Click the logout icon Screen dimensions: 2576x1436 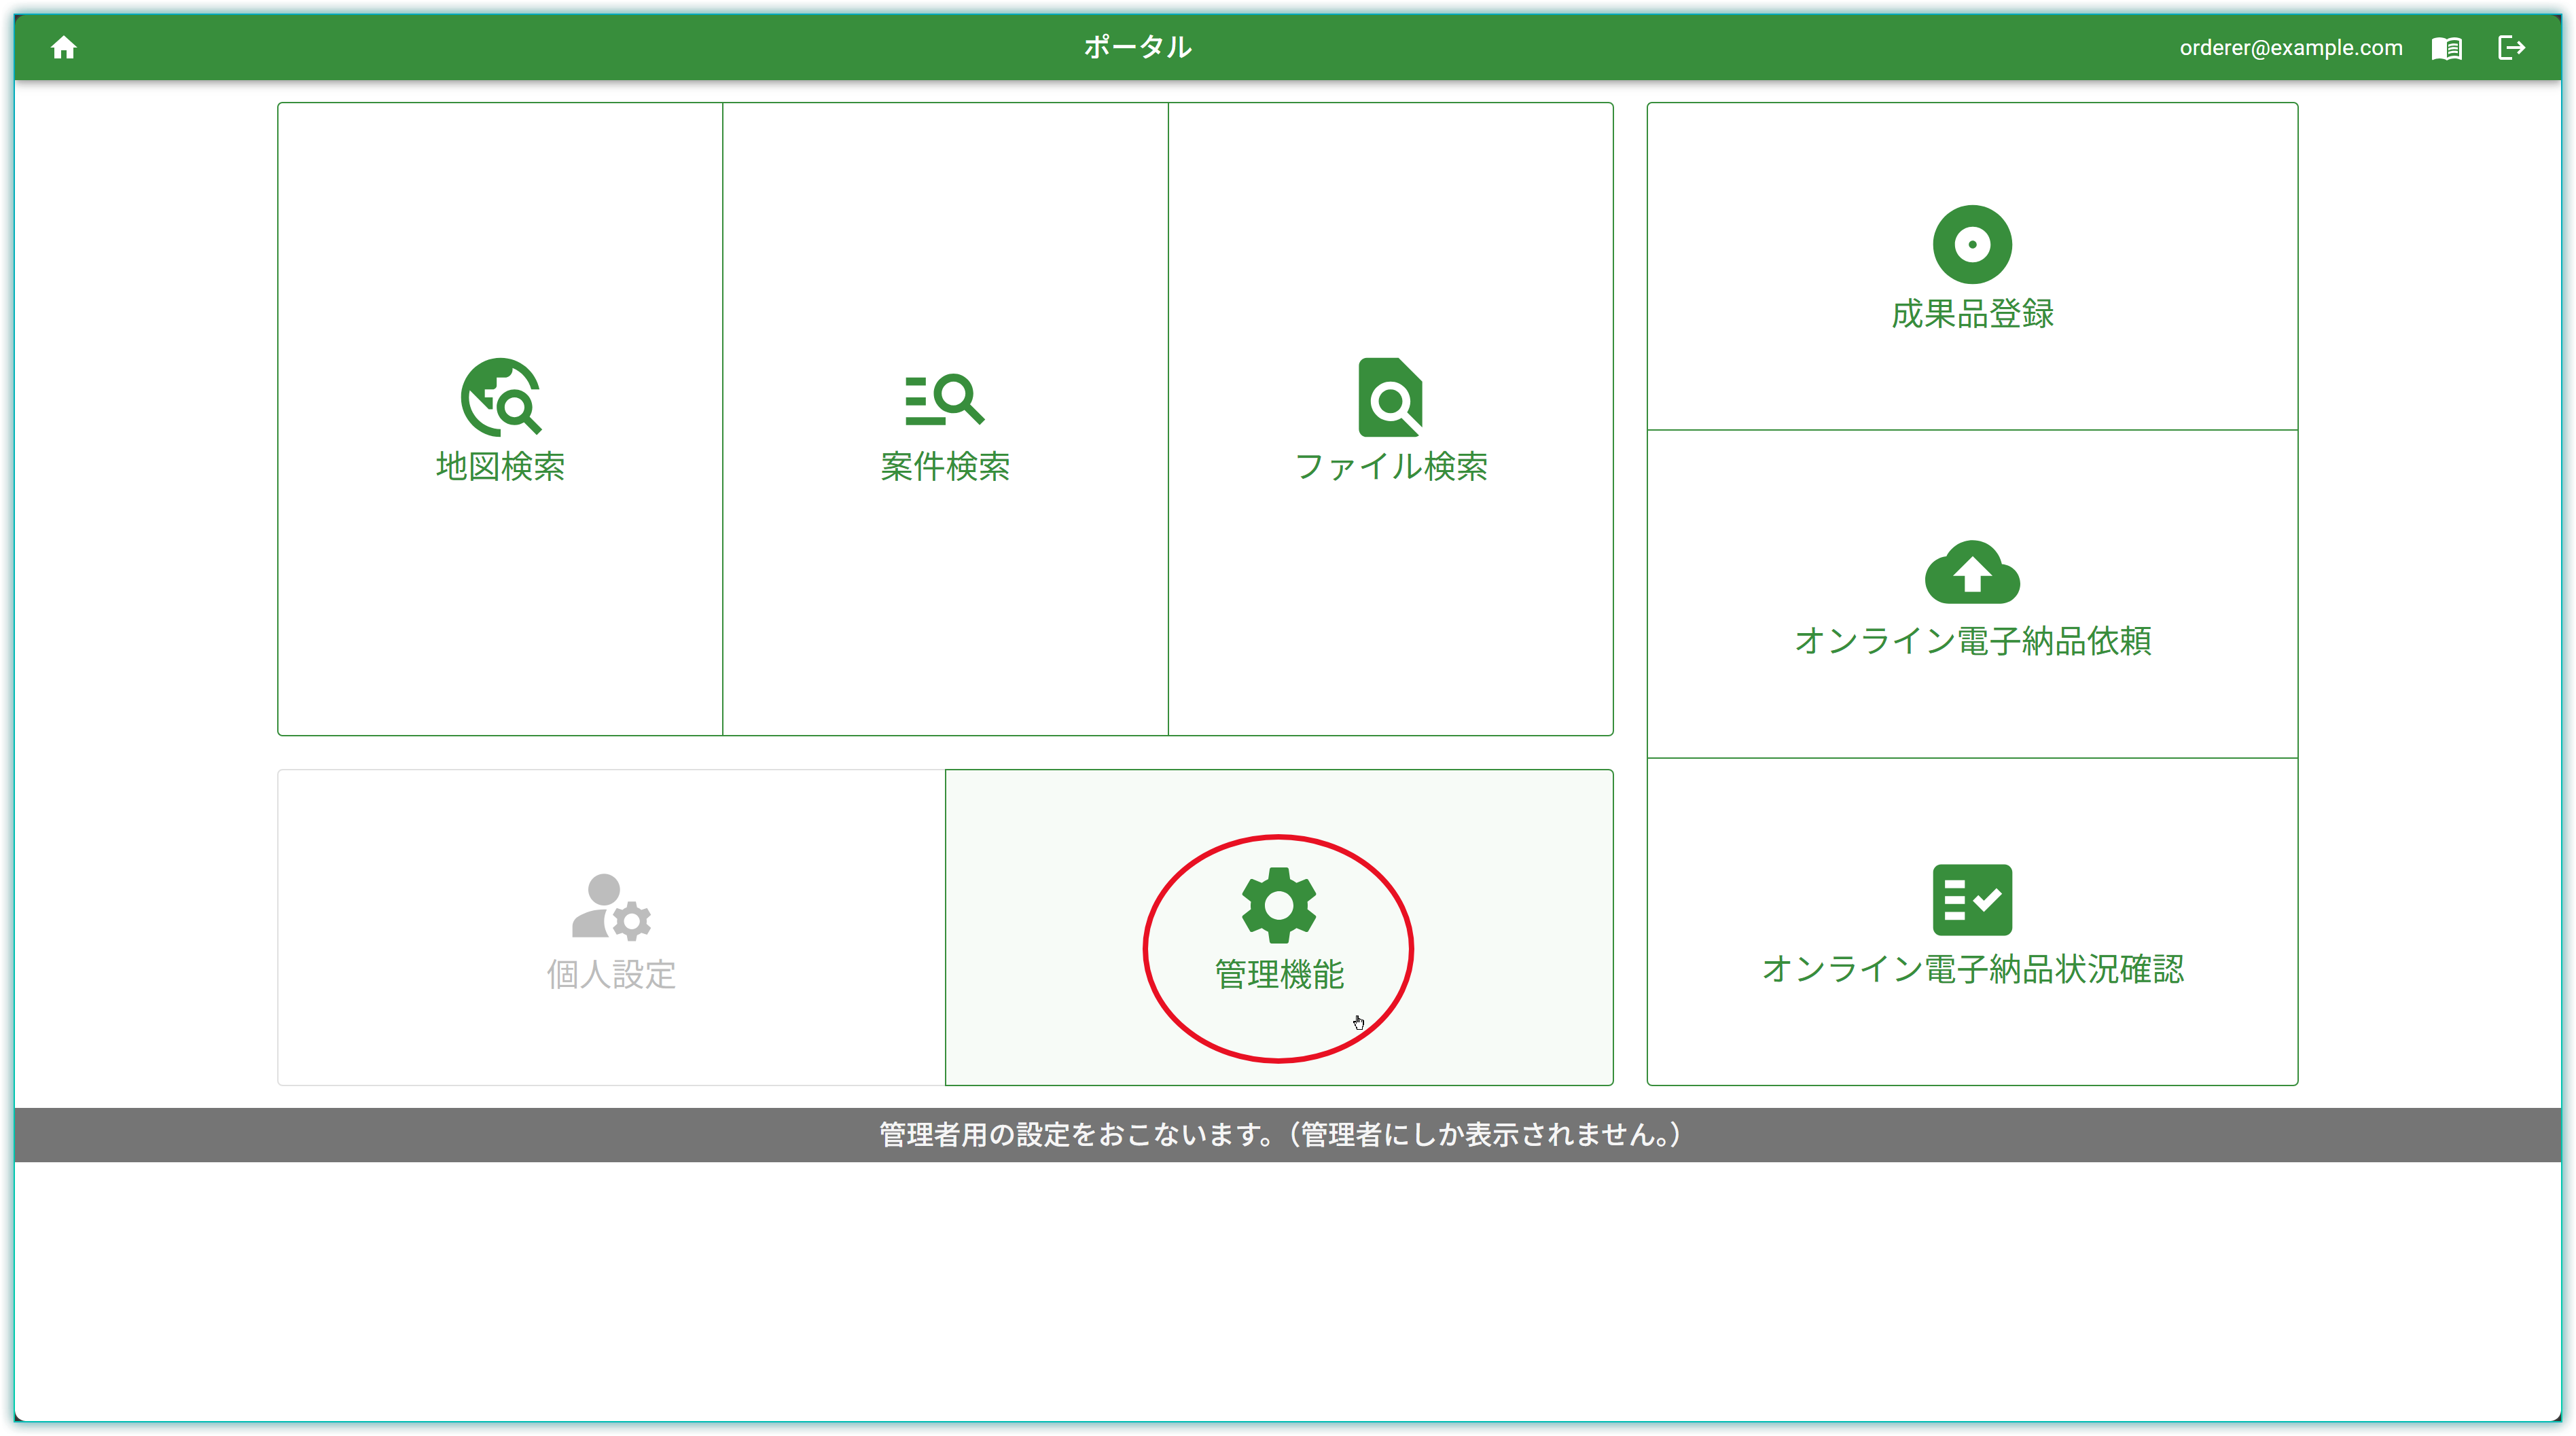(2511, 47)
